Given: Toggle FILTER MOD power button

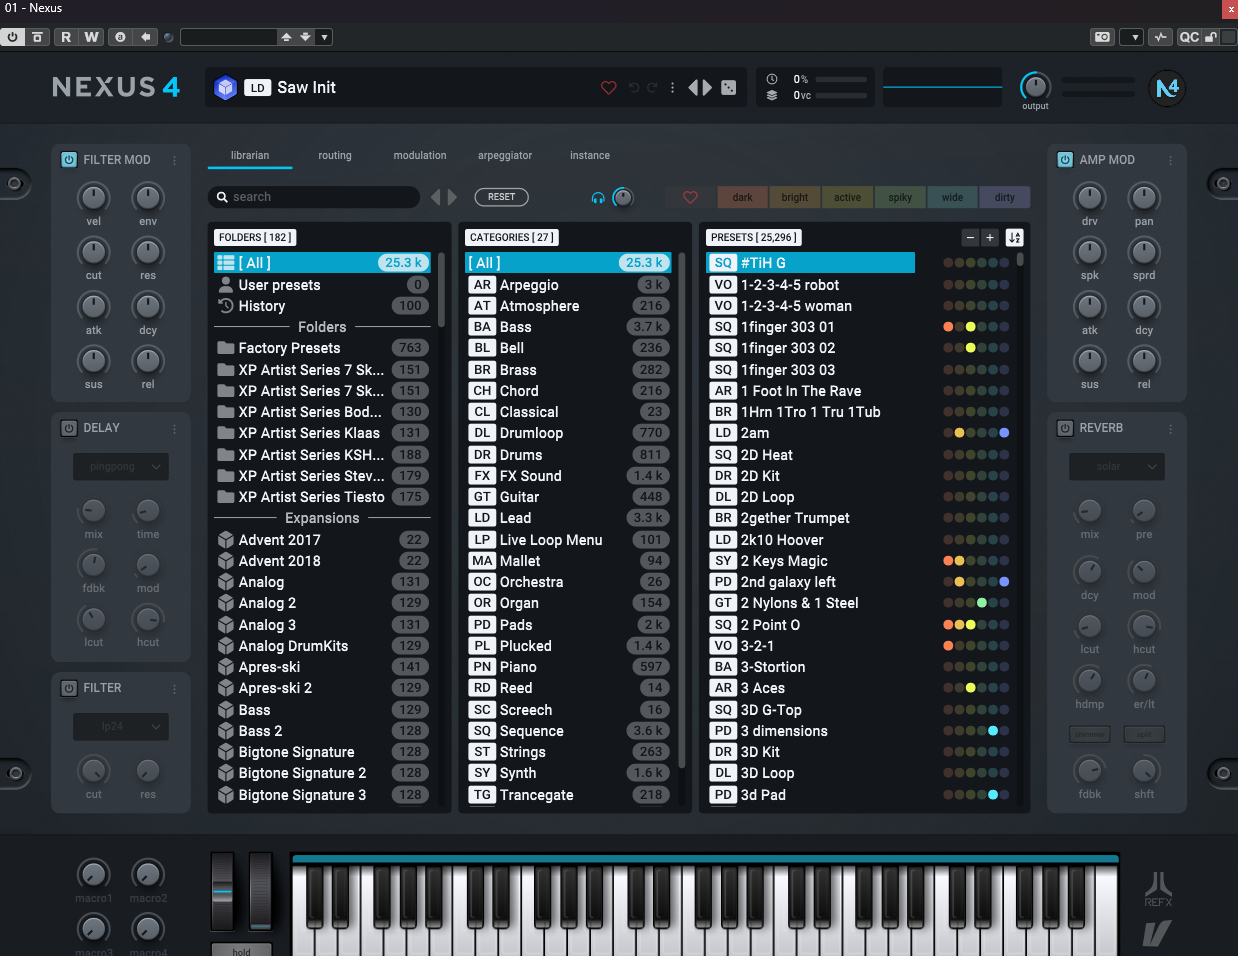Looking at the screenshot, I should (x=69, y=160).
